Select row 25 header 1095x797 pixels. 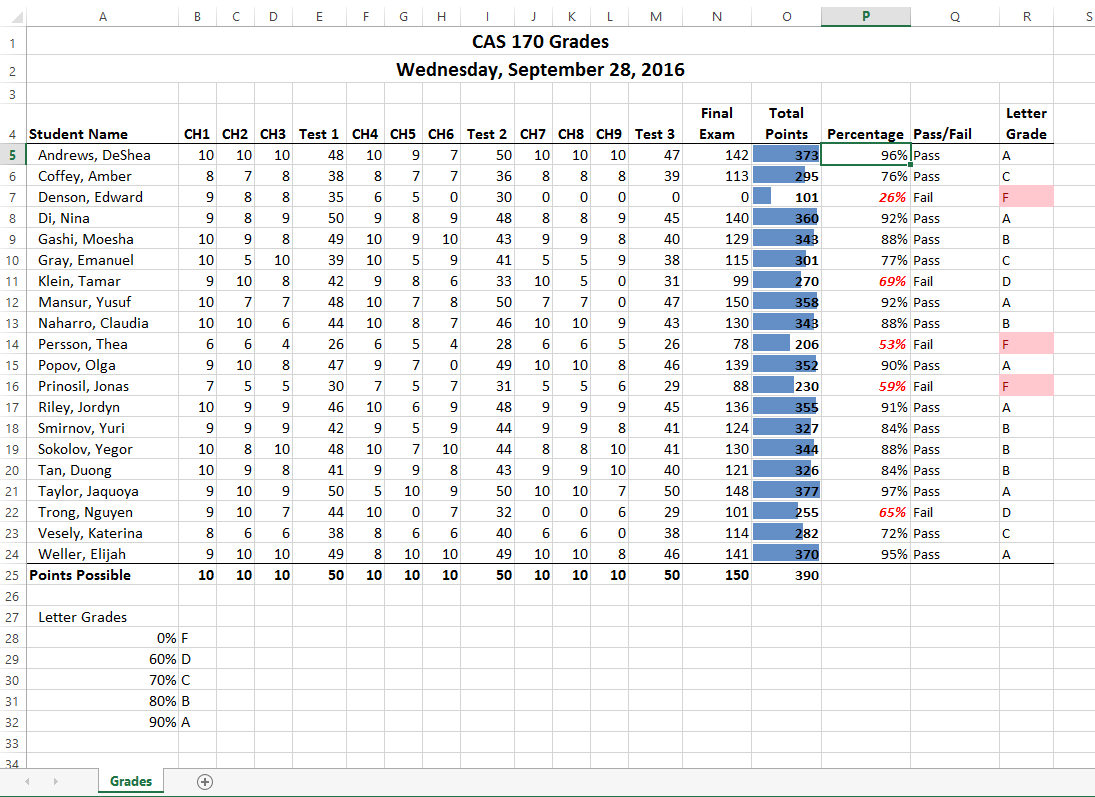coord(13,575)
